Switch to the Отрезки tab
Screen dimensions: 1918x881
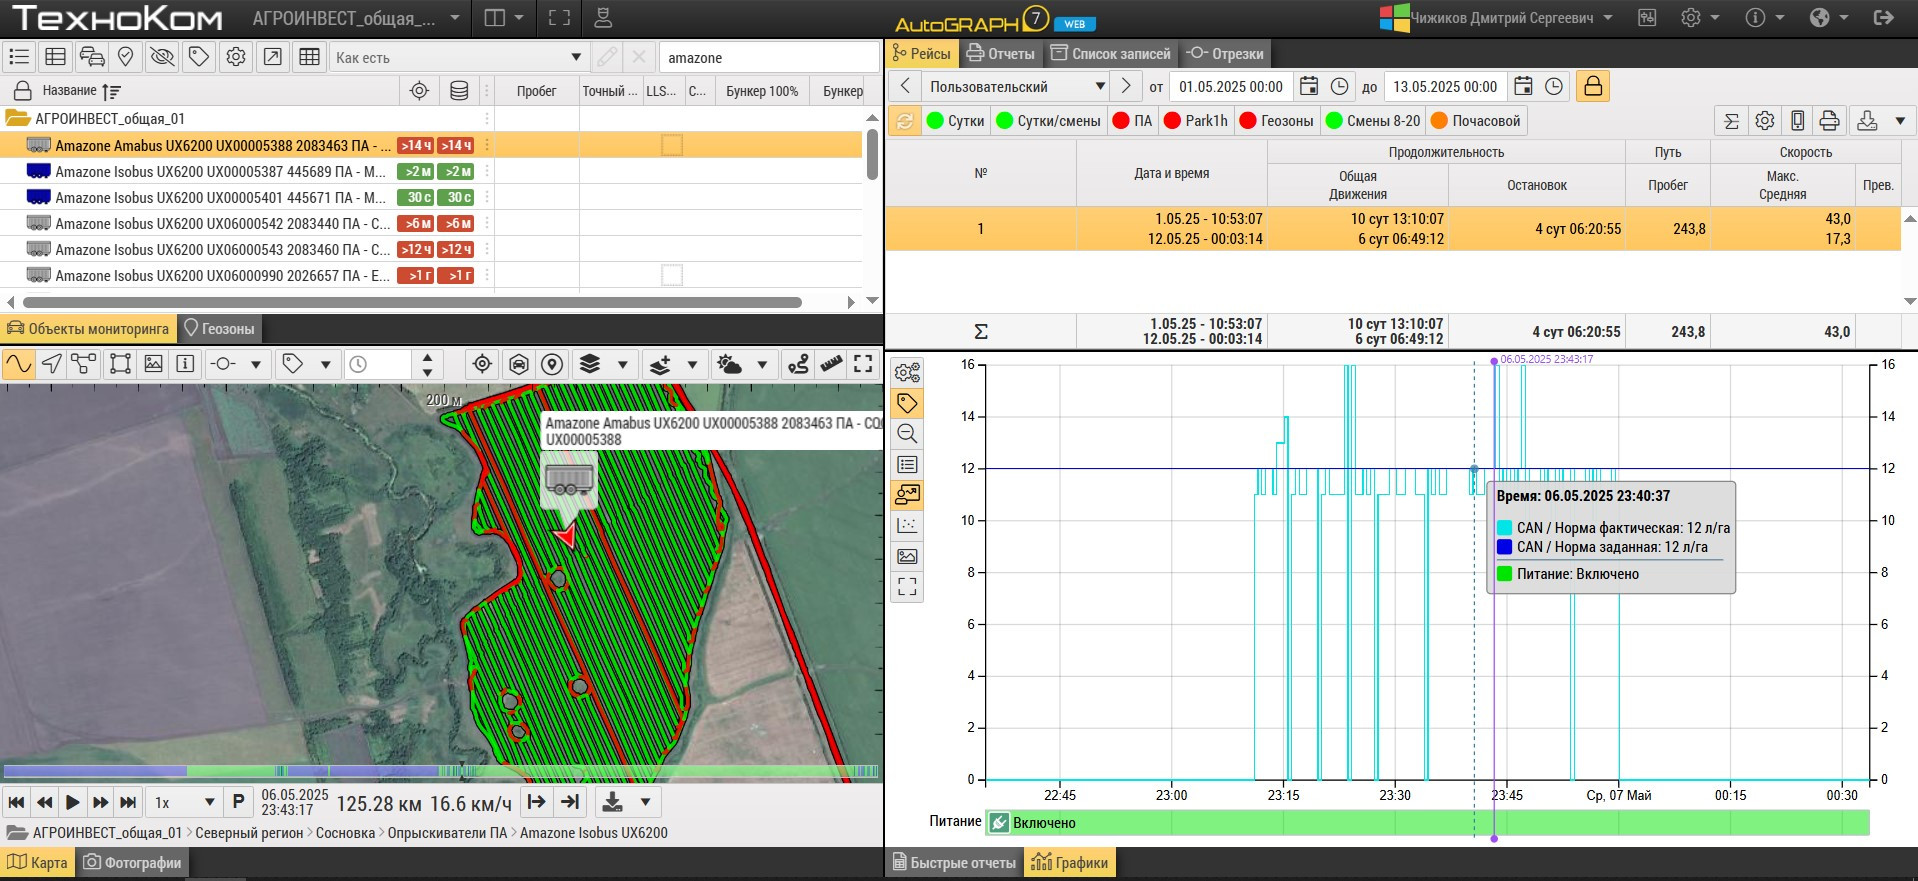click(1224, 54)
